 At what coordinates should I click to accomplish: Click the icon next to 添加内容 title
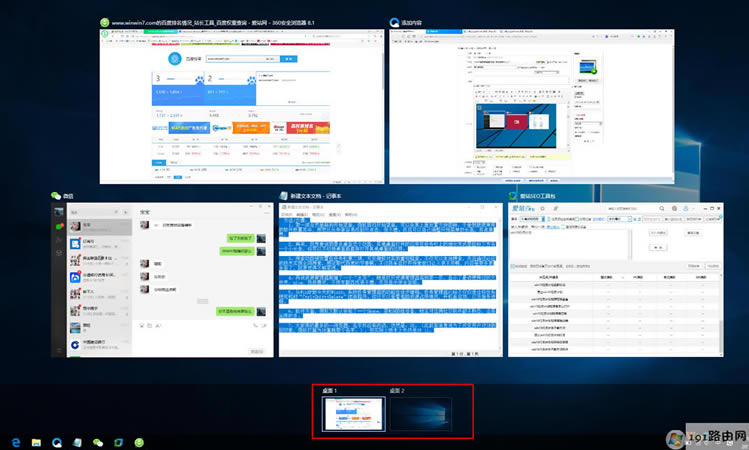pyautogui.click(x=394, y=22)
